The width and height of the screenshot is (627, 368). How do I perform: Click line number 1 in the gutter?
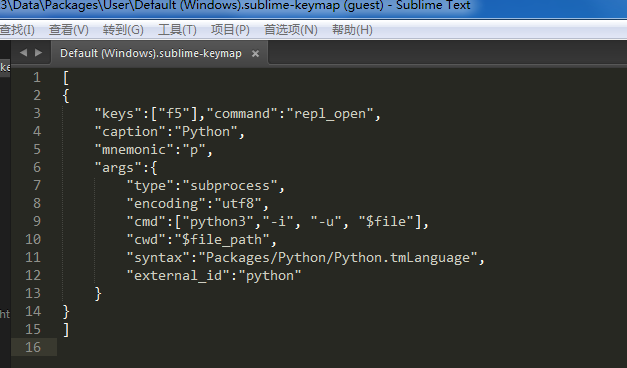pyautogui.click(x=37, y=77)
